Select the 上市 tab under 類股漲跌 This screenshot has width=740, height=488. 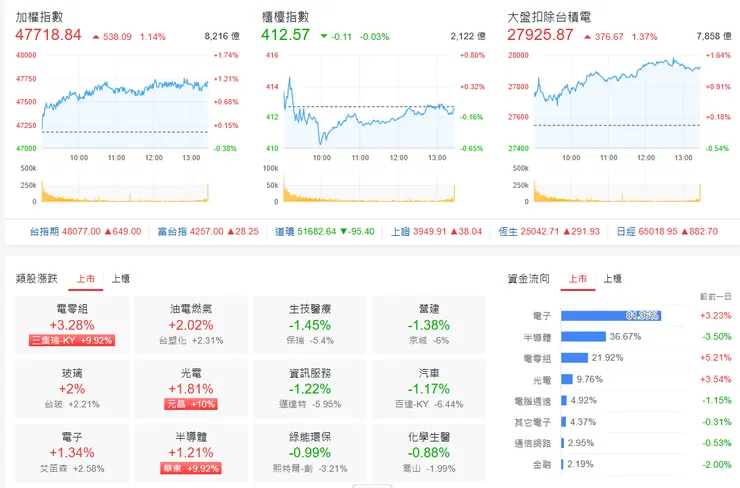(x=86, y=279)
